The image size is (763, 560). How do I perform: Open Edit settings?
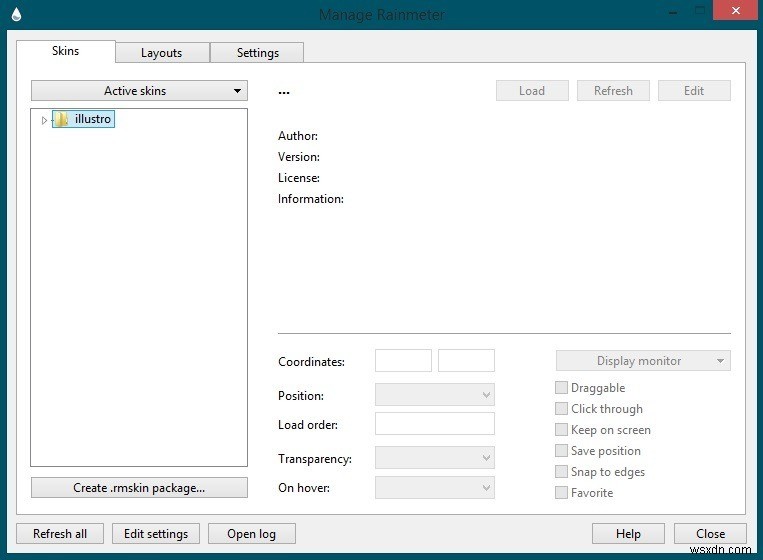pyautogui.click(x=156, y=534)
